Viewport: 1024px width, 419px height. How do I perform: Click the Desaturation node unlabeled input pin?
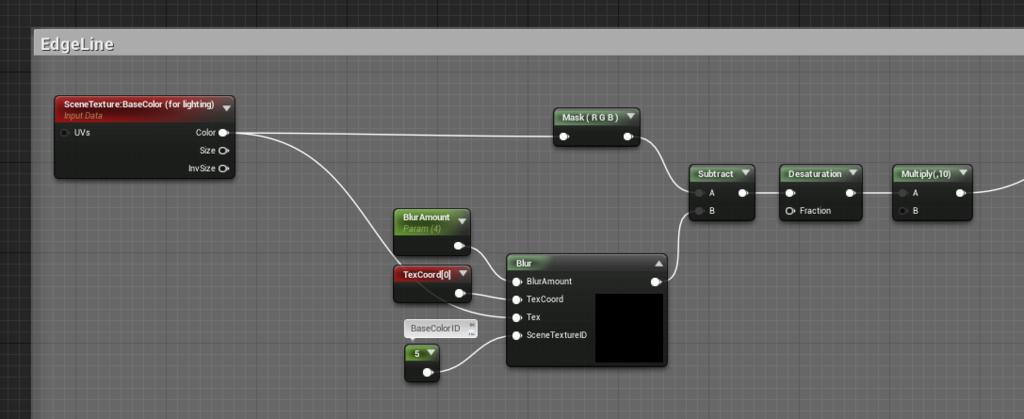[x=790, y=193]
